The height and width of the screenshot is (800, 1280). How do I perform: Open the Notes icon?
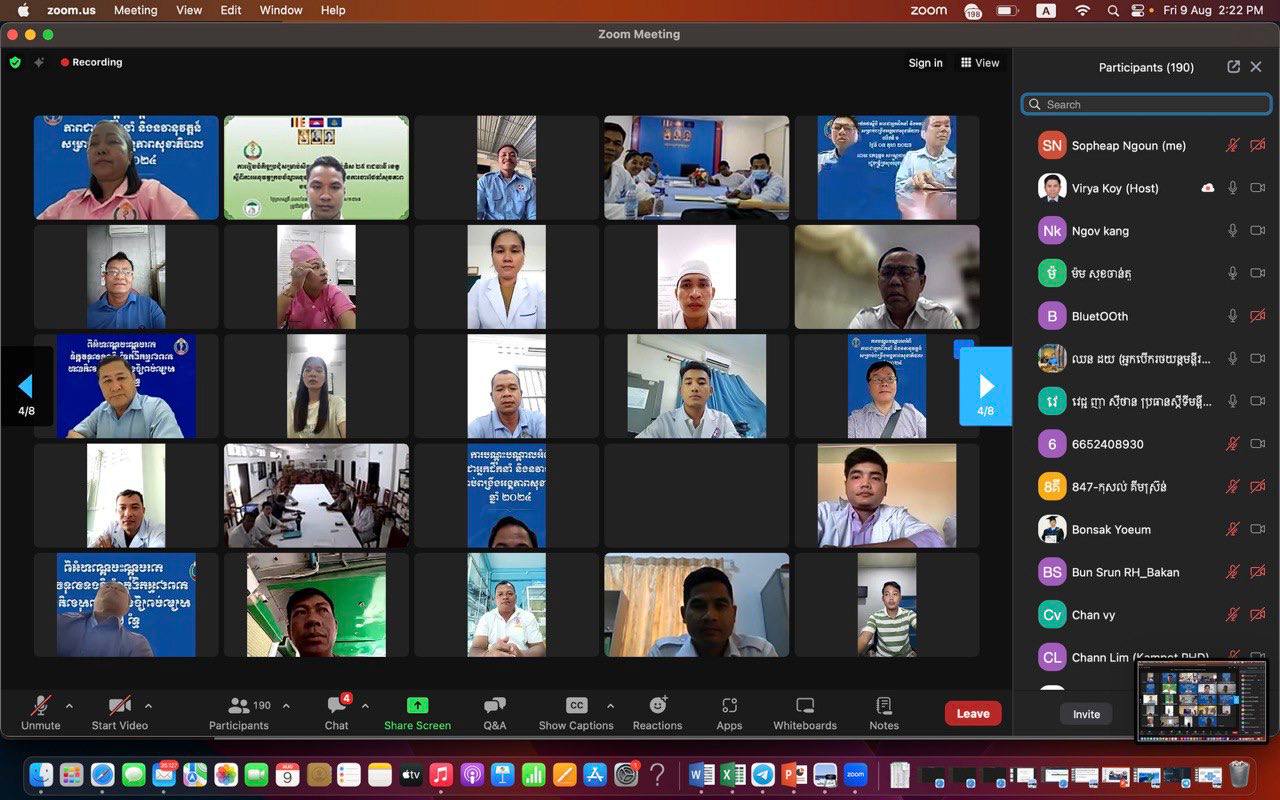click(x=884, y=705)
